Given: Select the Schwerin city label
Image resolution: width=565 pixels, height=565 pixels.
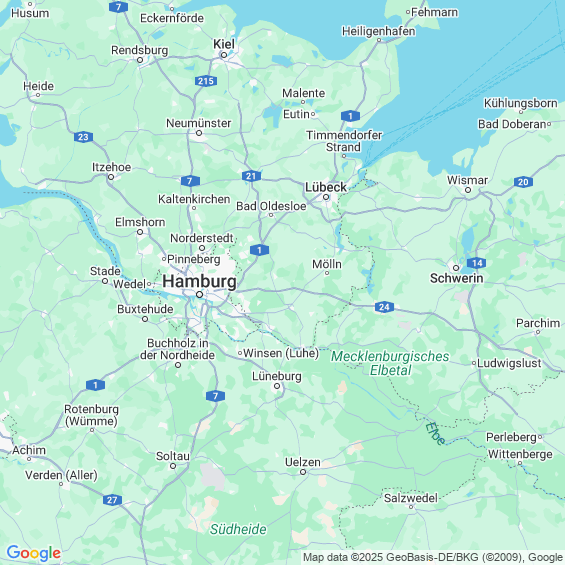Looking at the screenshot, I should click(457, 278).
